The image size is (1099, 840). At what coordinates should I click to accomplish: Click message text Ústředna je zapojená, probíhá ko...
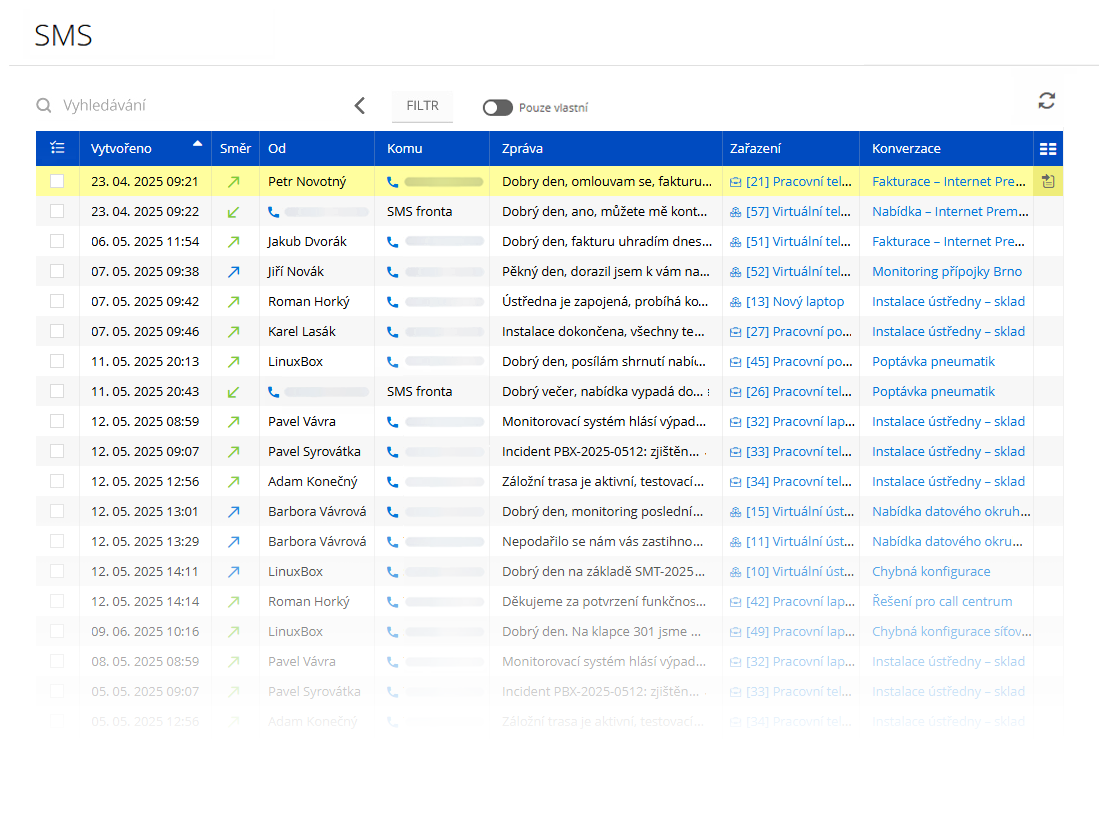[605, 302]
